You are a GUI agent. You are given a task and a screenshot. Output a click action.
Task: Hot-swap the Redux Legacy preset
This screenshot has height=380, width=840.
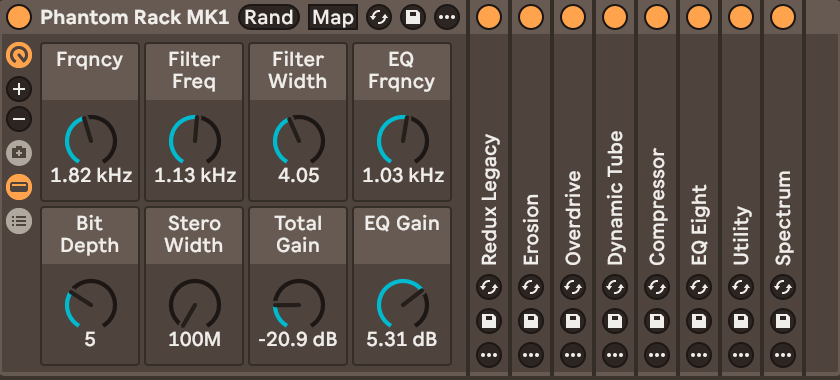[489, 287]
